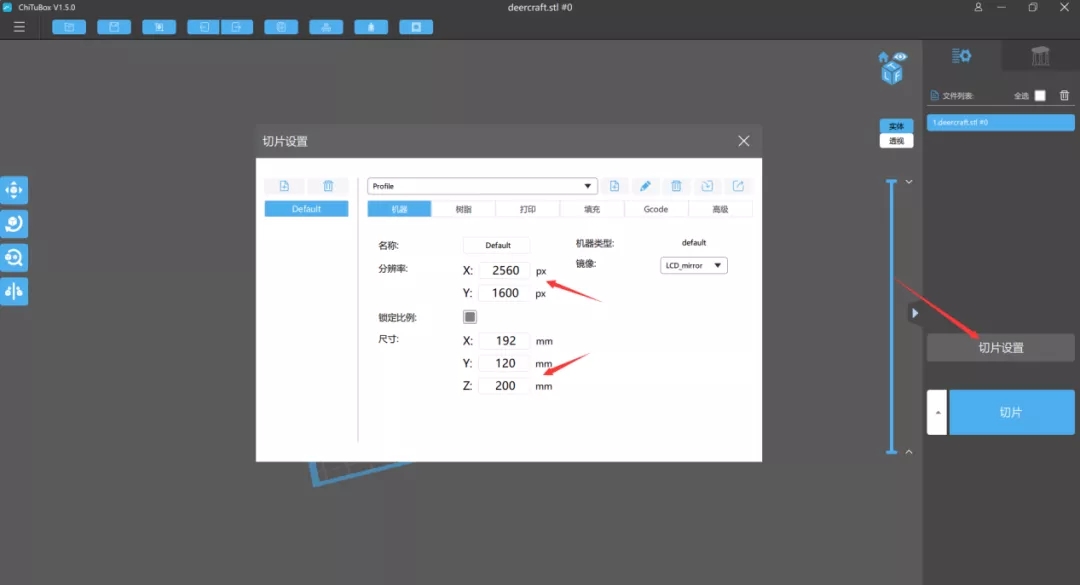Create new profile icon next to Profile dropdown
The width and height of the screenshot is (1080, 585).
click(614, 186)
